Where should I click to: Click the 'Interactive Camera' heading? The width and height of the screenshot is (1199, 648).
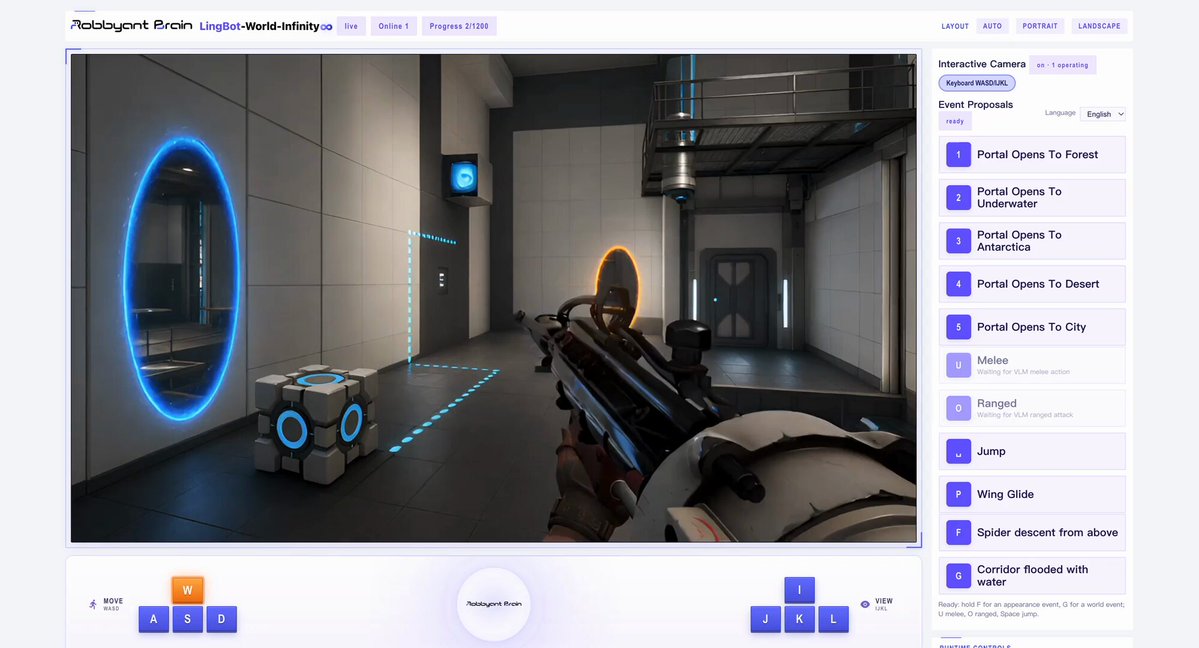coord(982,64)
